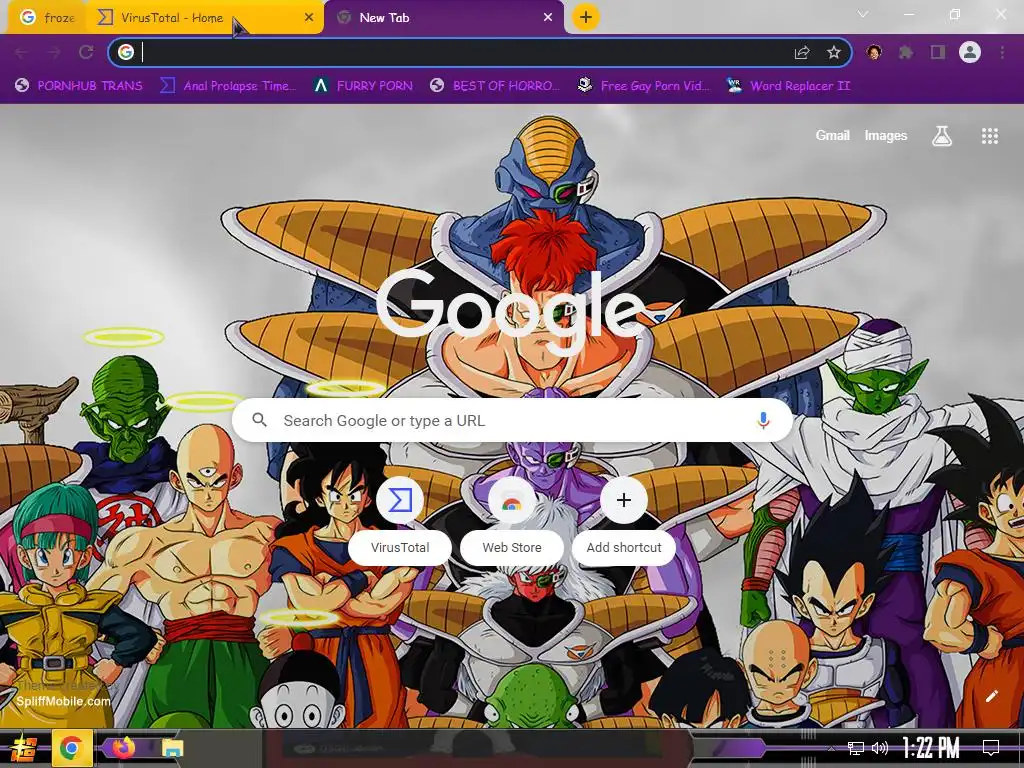Open the Word Replacer II bookmark
Image resolution: width=1024 pixels, height=768 pixels.
click(788, 86)
